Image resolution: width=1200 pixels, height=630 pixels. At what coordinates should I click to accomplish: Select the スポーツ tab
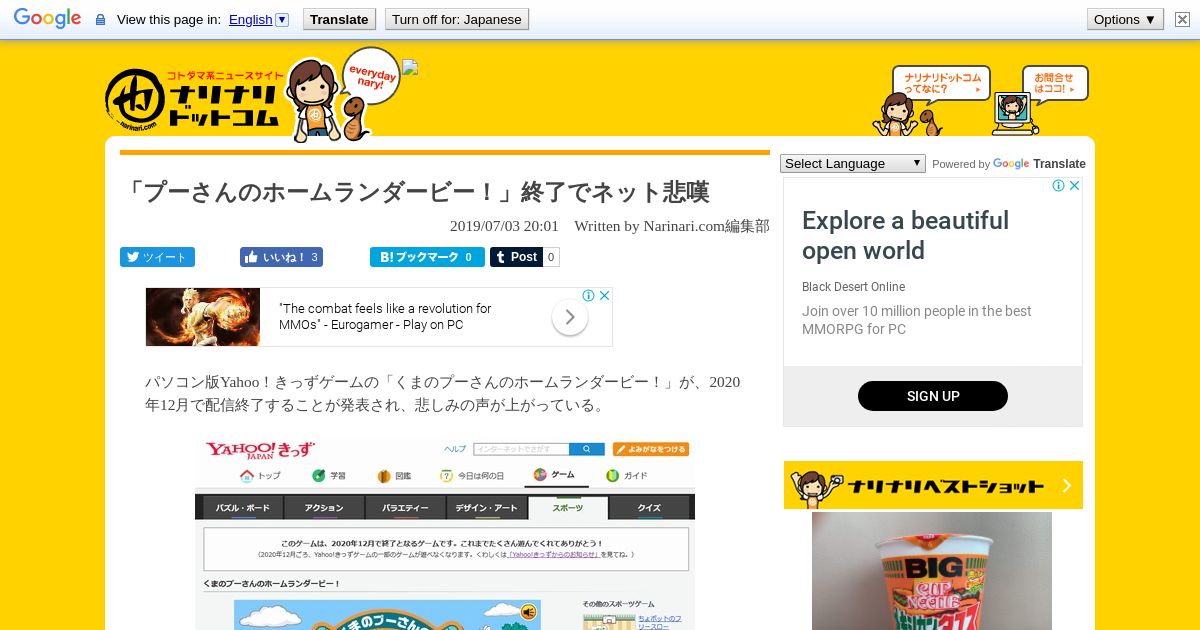click(x=567, y=507)
